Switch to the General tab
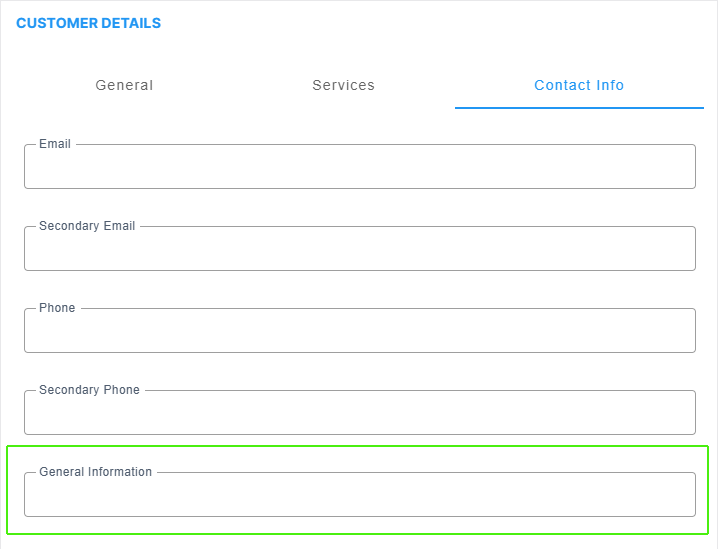Image resolution: width=718 pixels, height=549 pixels. tap(124, 85)
